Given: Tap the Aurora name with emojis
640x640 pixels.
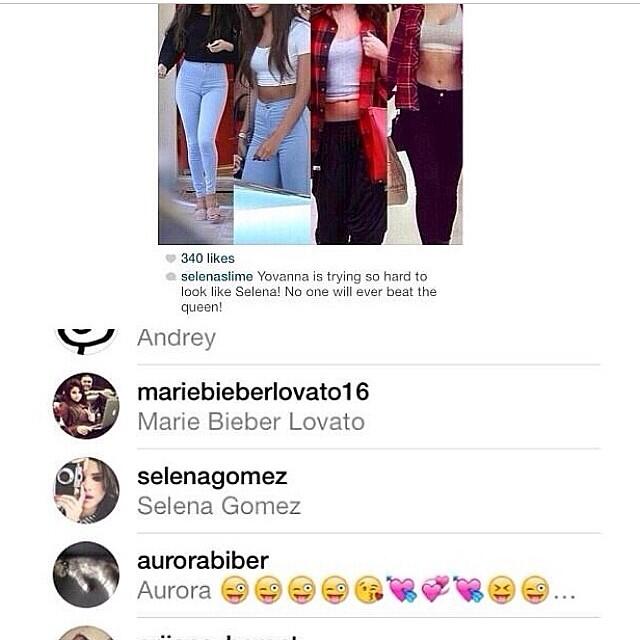Looking at the screenshot, I should point(356,590).
